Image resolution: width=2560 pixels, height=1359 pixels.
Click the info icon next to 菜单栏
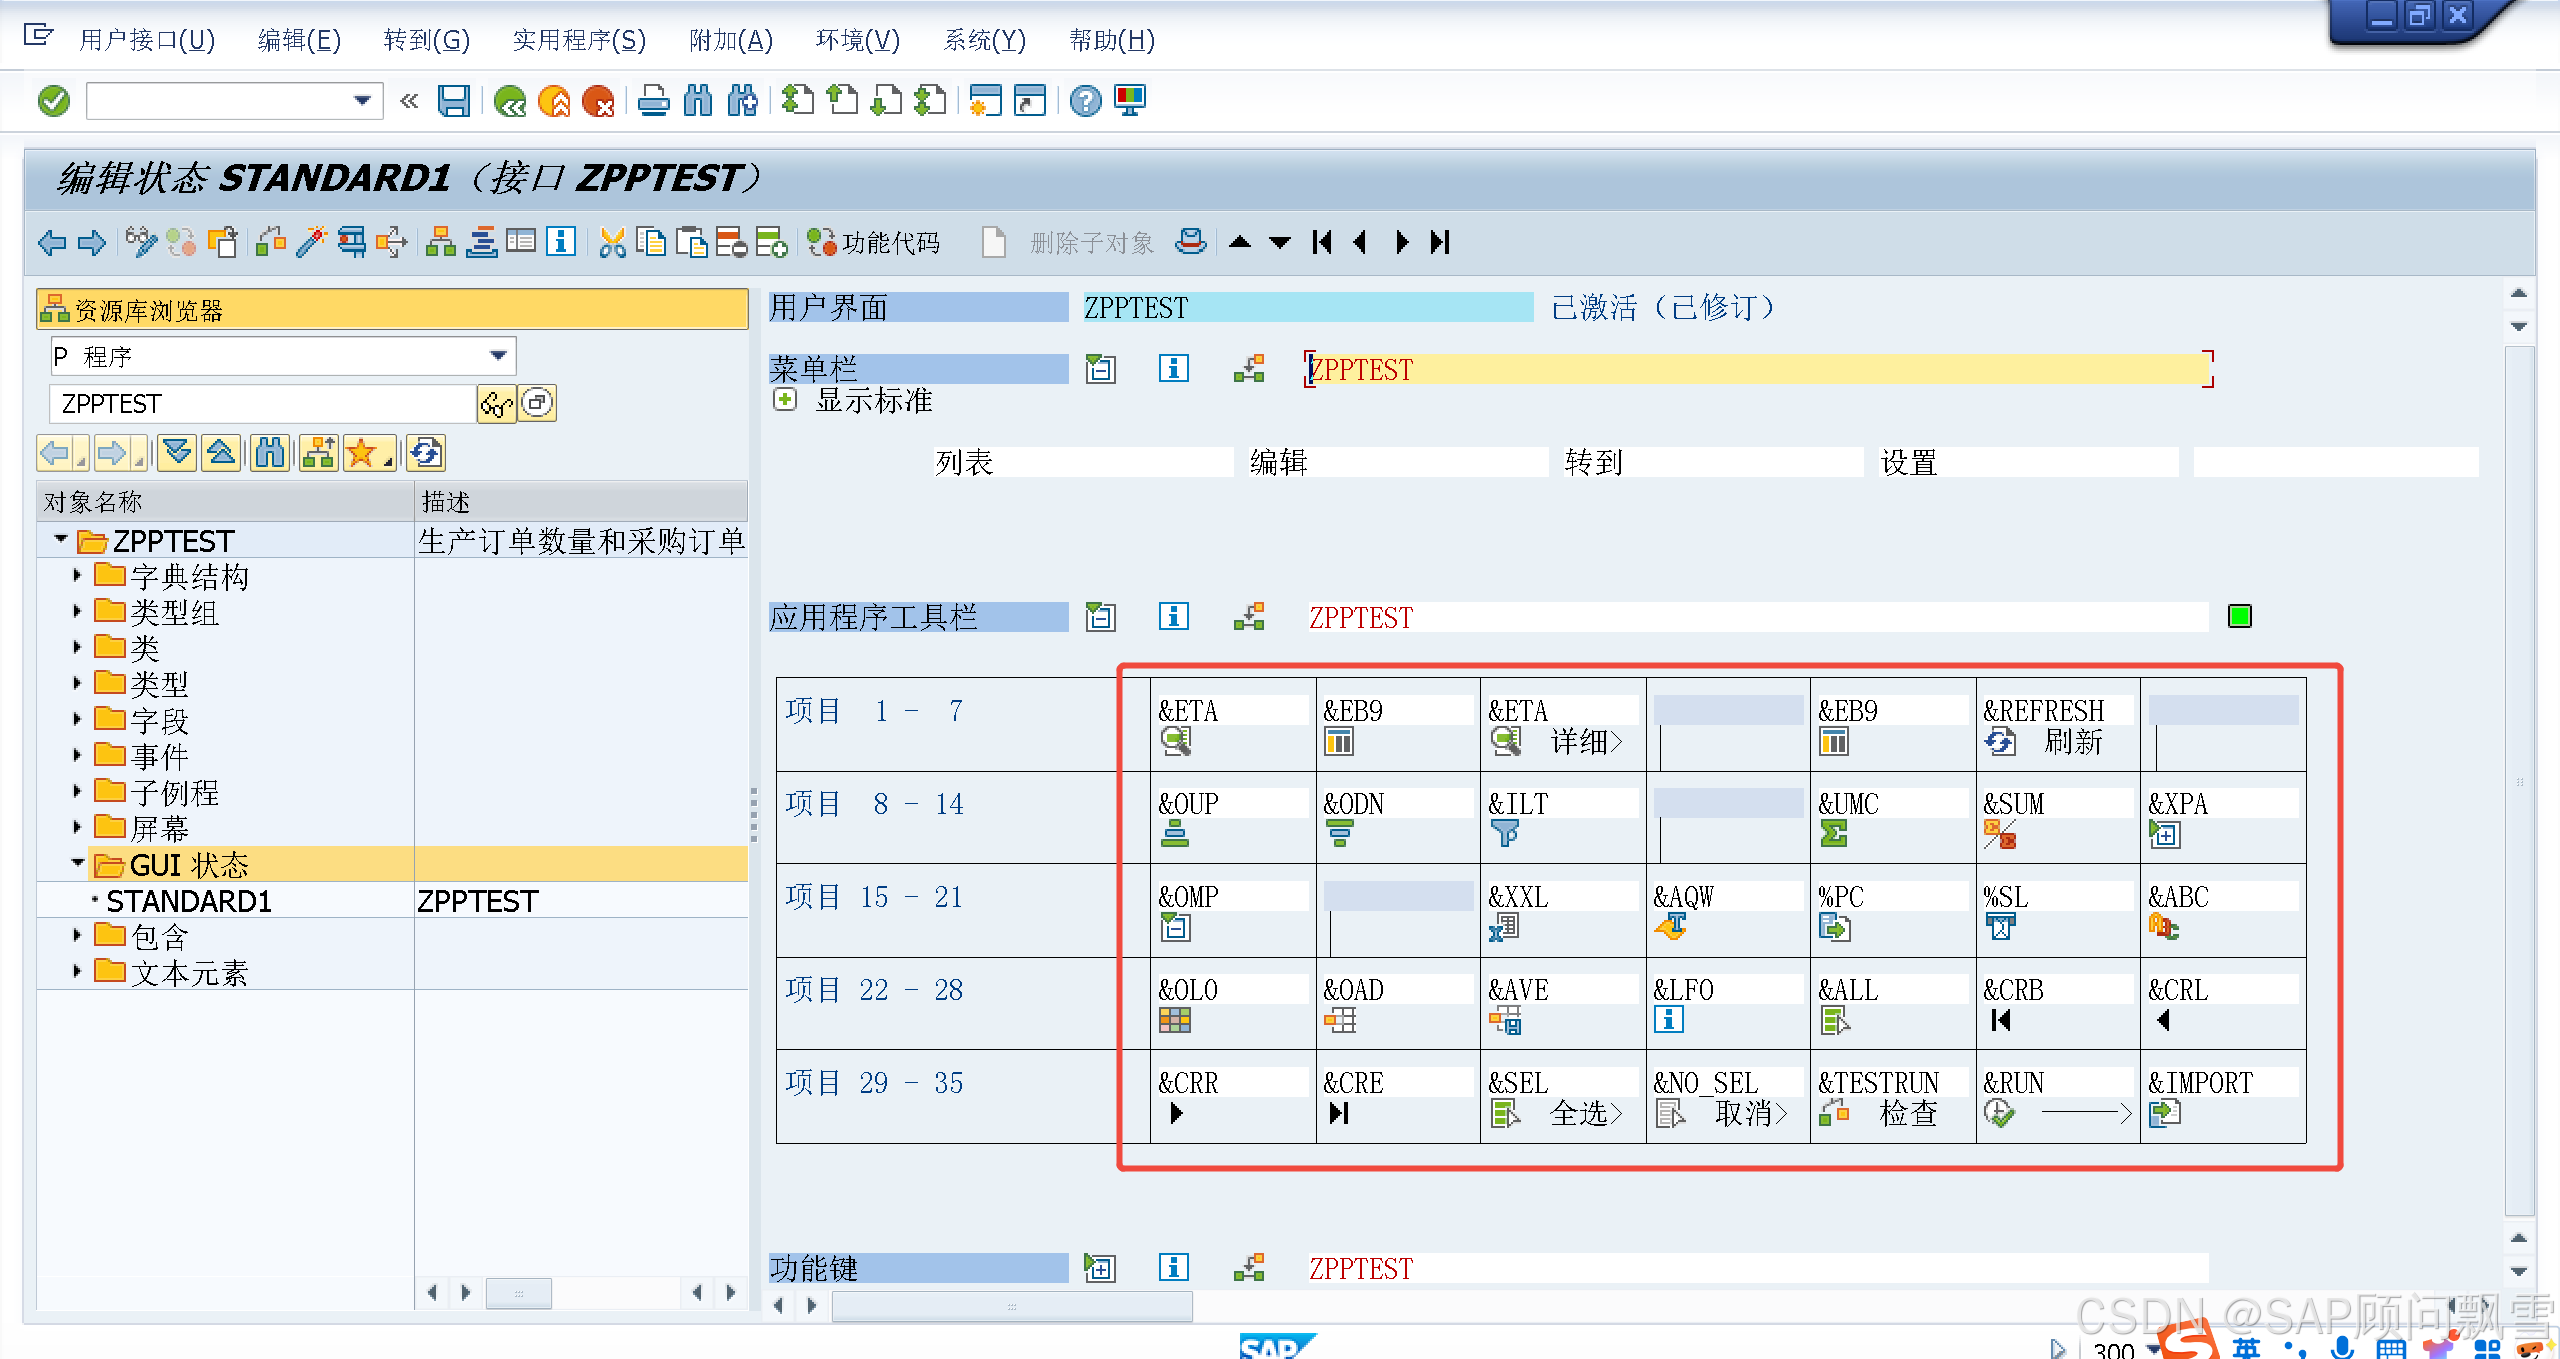click(x=1173, y=369)
